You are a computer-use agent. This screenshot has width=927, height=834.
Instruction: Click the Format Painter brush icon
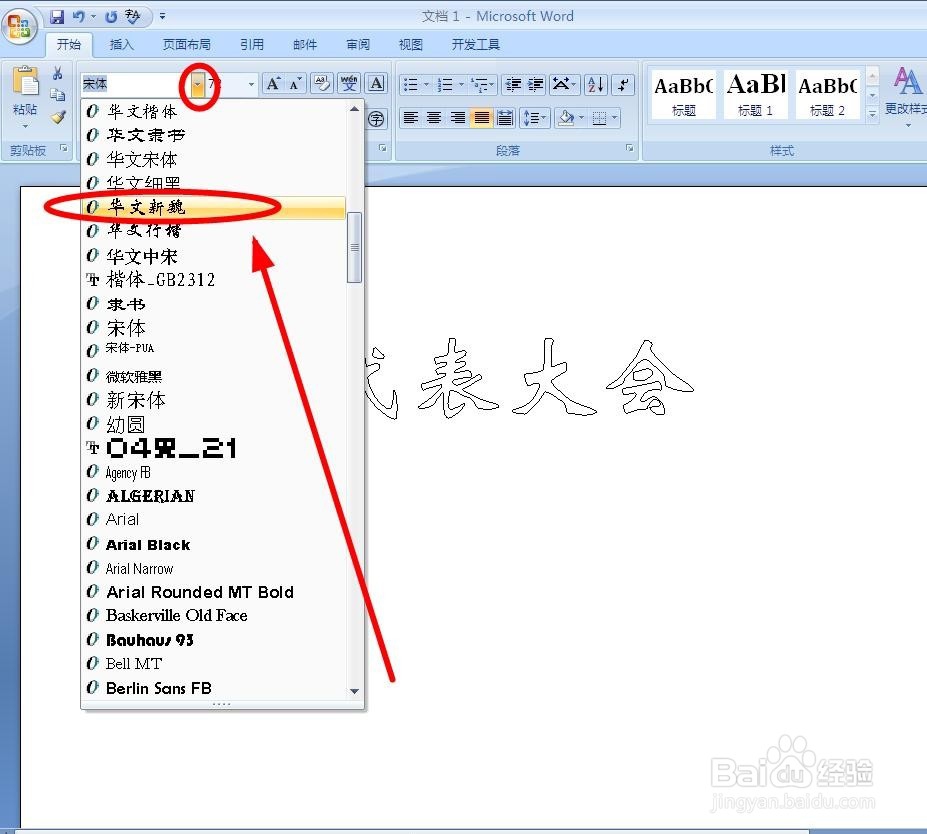pos(57,114)
